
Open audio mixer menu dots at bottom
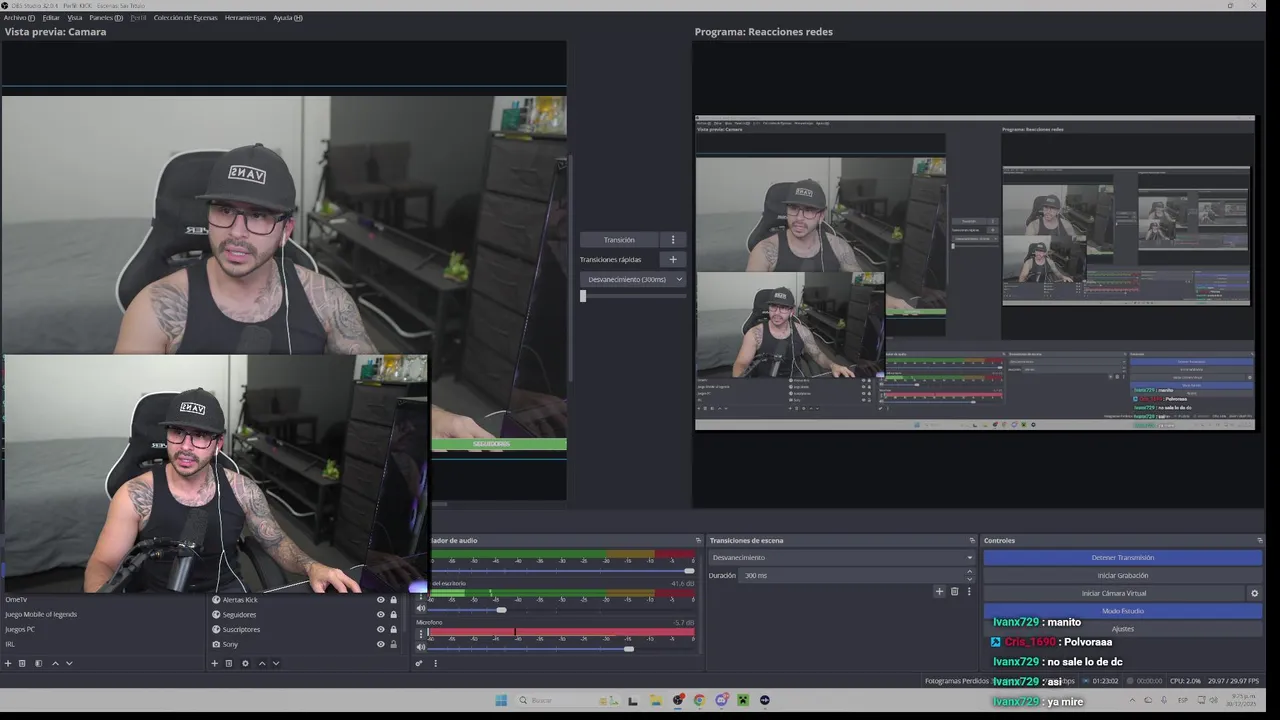435,663
